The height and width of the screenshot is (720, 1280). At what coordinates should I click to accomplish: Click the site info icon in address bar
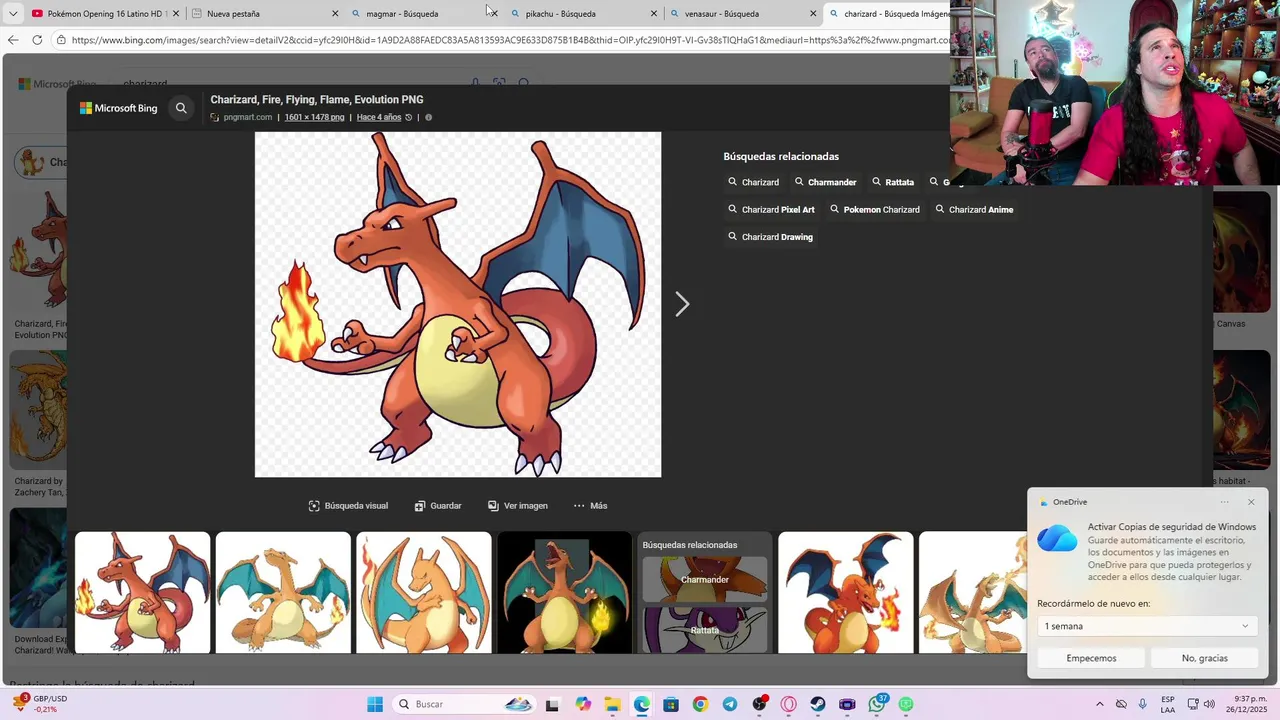pos(61,40)
